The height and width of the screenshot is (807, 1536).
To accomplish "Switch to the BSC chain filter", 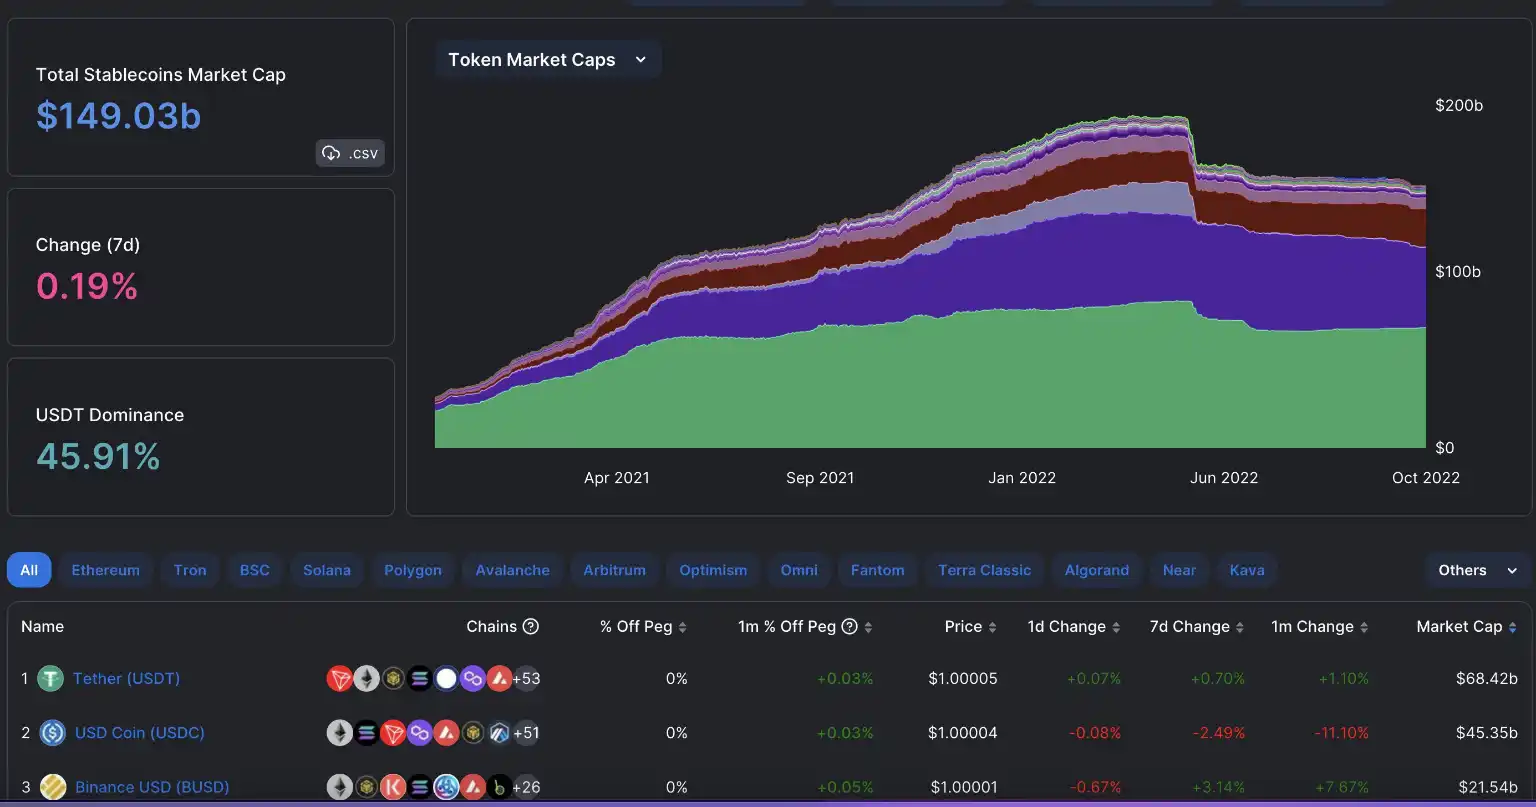I will 255,570.
